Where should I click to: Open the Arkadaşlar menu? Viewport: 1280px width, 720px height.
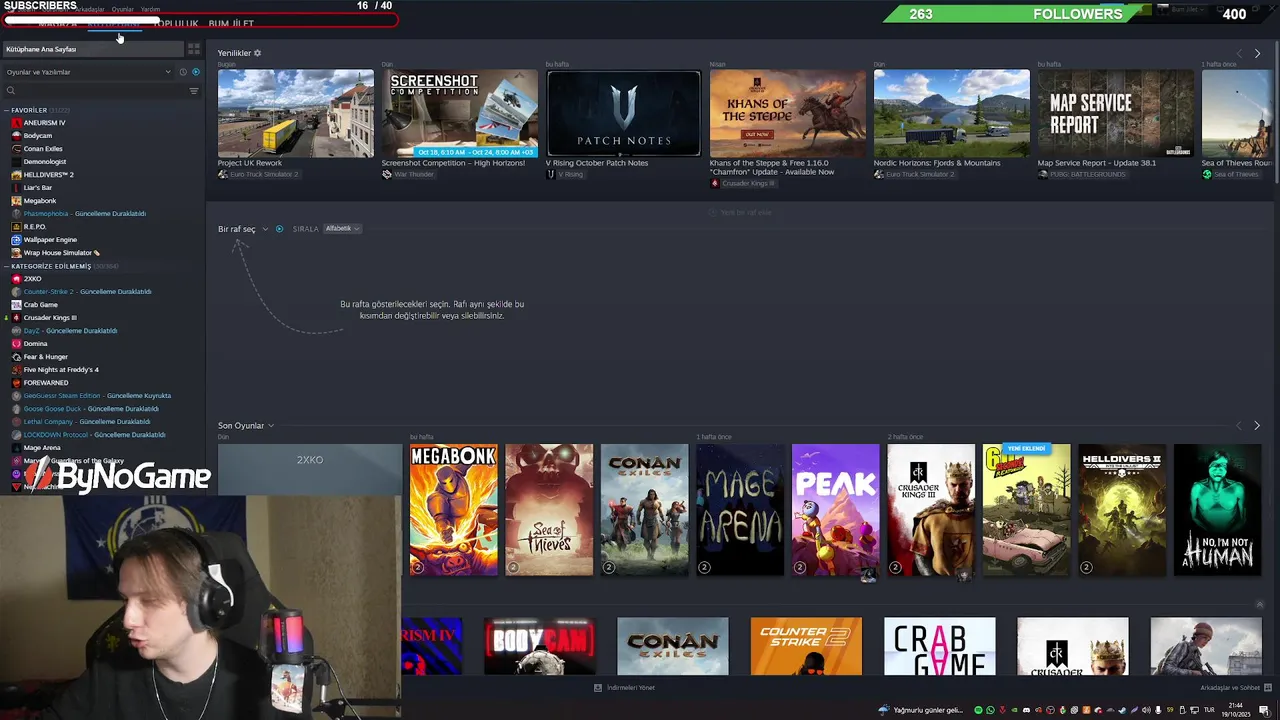point(90,9)
